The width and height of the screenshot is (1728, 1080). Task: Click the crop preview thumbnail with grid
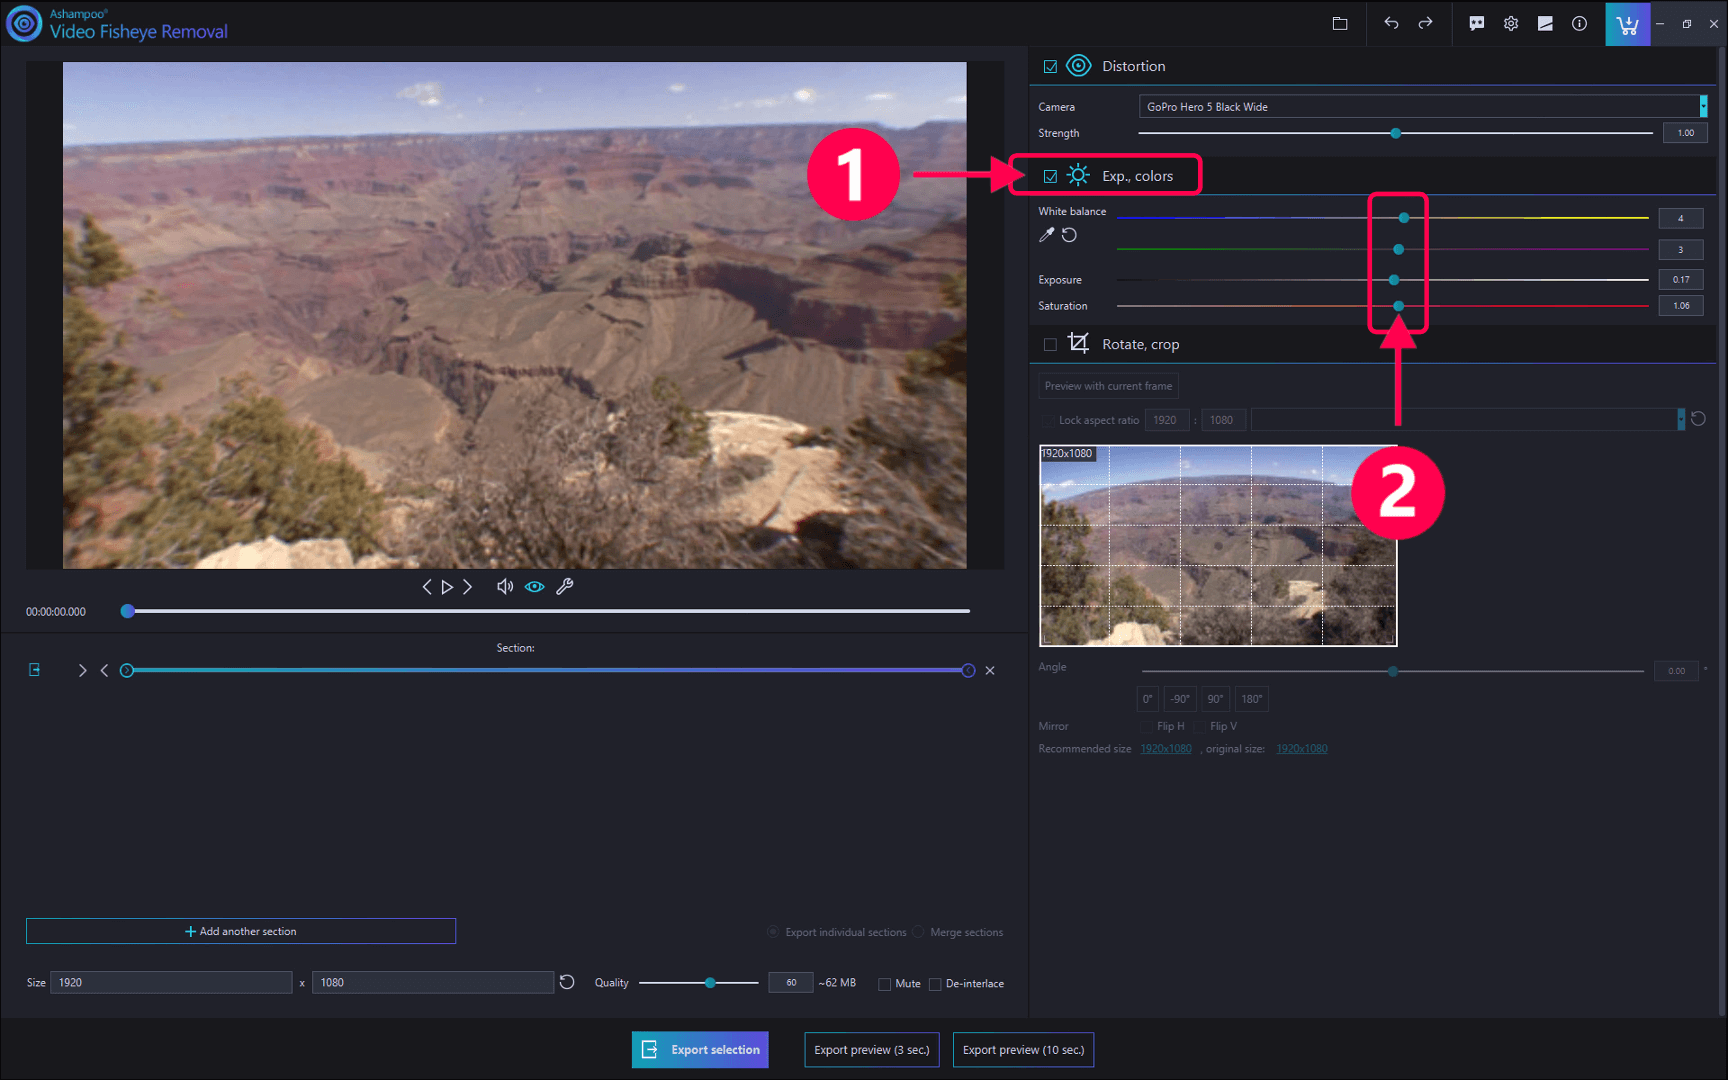click(x=1218, y=545)
